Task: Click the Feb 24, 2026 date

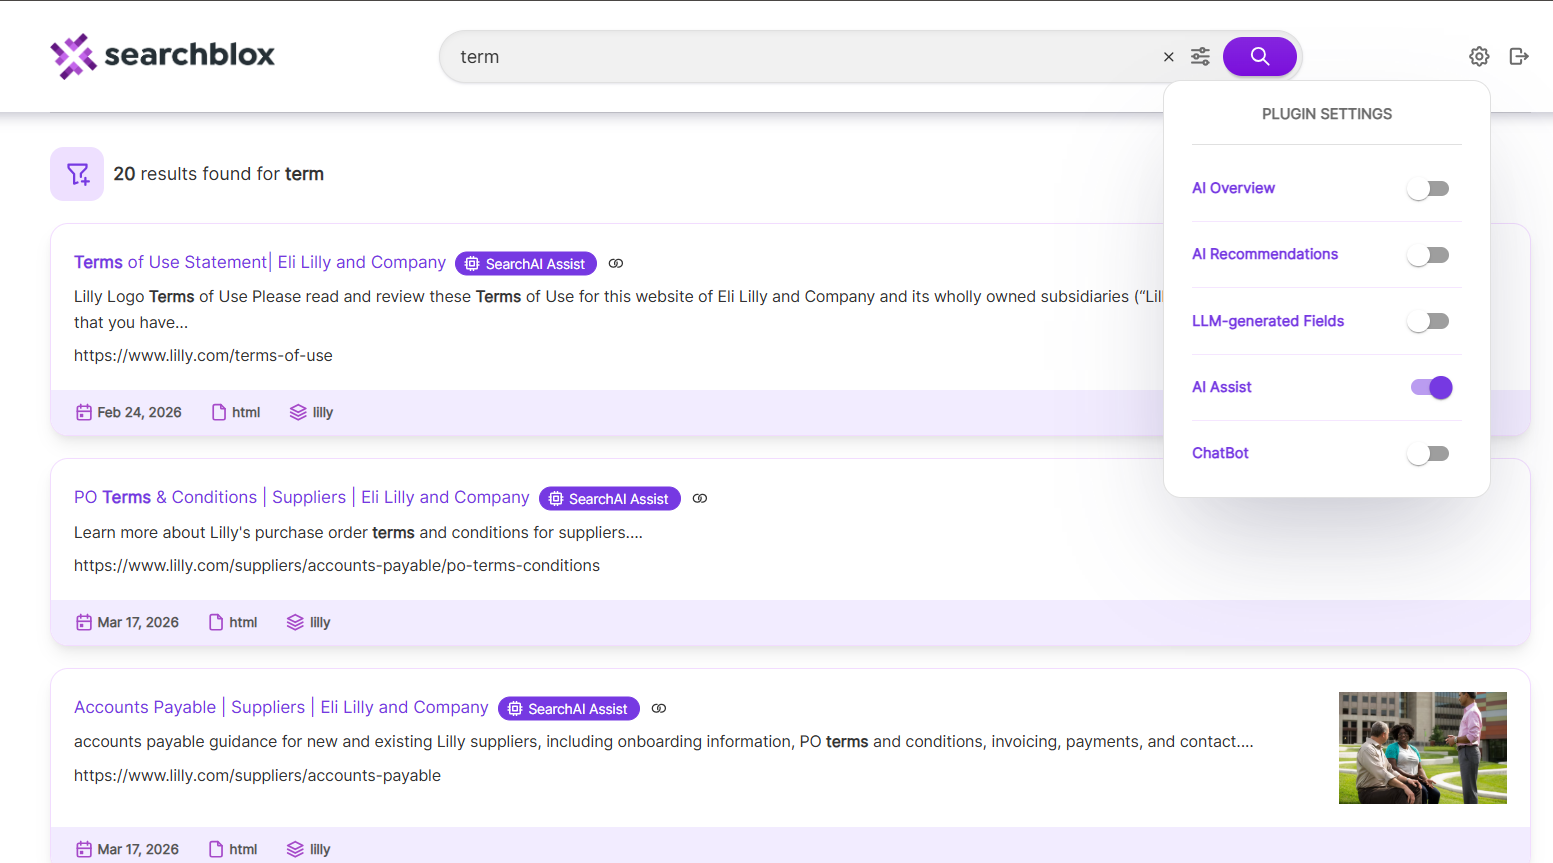Action: [139, 412]
